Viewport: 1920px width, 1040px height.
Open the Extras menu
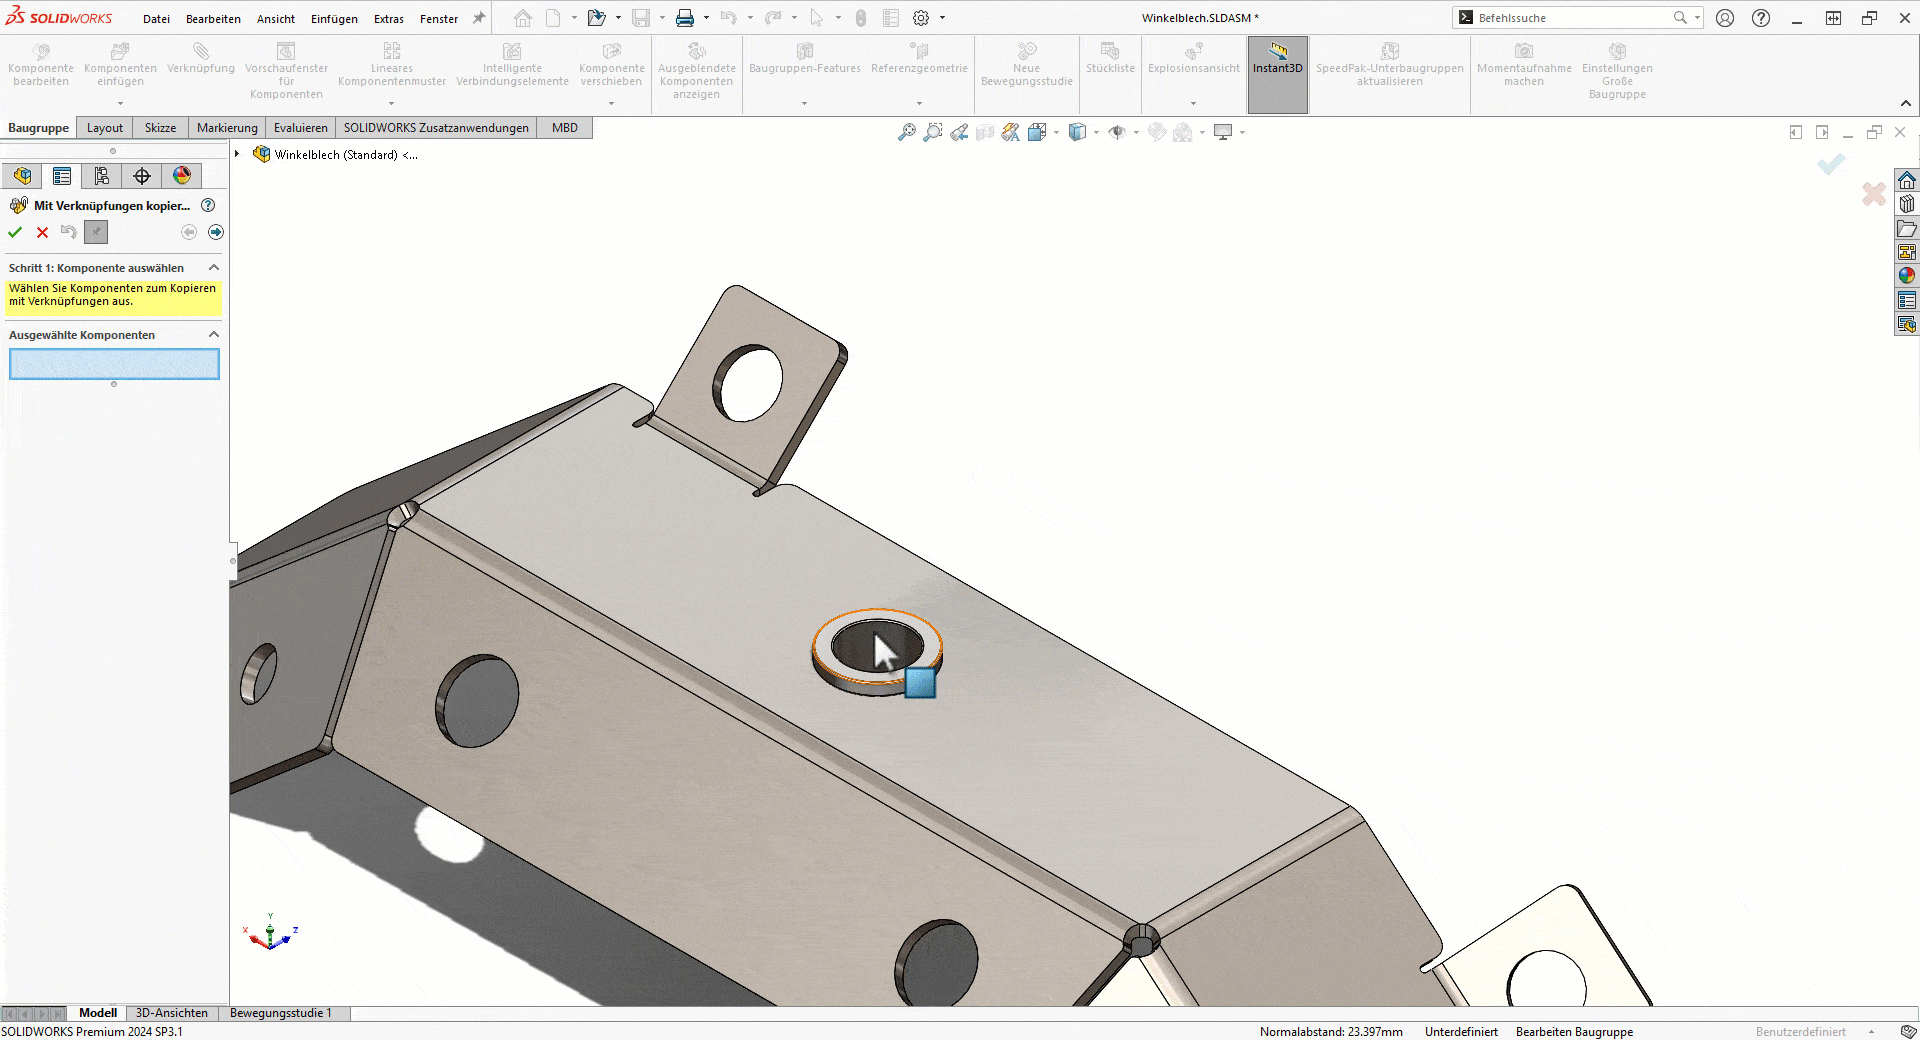[388, 18]
